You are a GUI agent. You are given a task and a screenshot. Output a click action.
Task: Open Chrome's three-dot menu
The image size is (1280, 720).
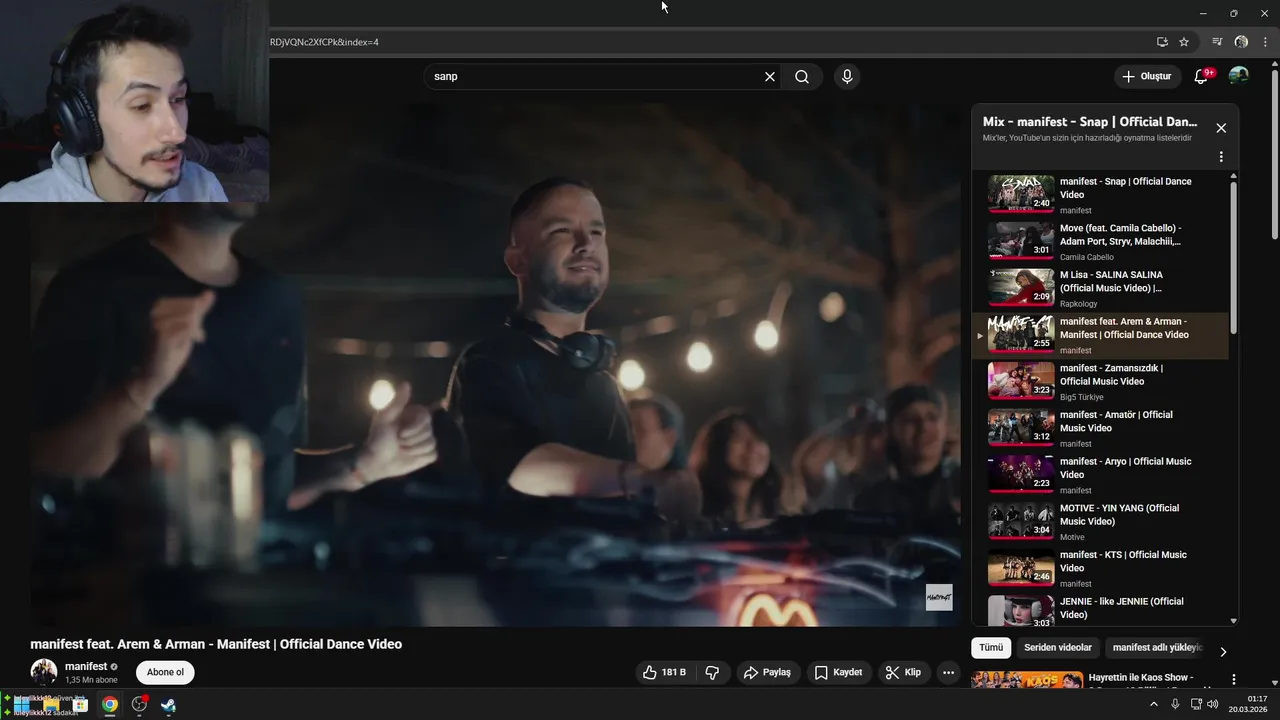click(x=1265, y=42)
